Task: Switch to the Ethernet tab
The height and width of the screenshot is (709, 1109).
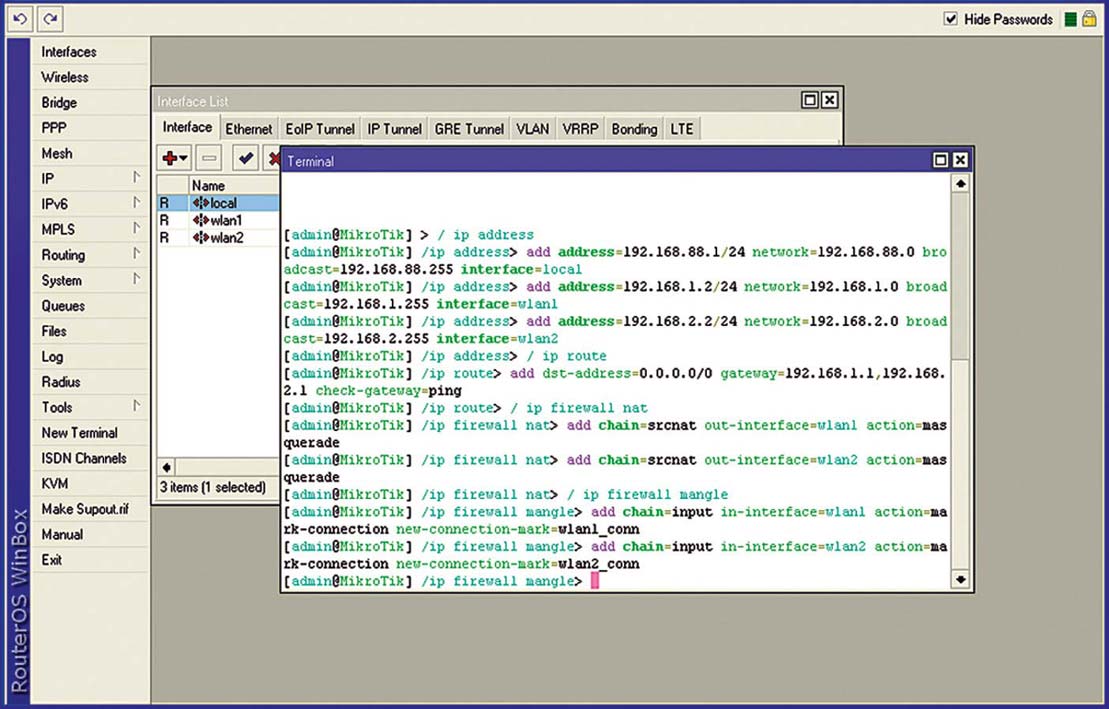Action: pyautogui.click(x=248, y=129)
